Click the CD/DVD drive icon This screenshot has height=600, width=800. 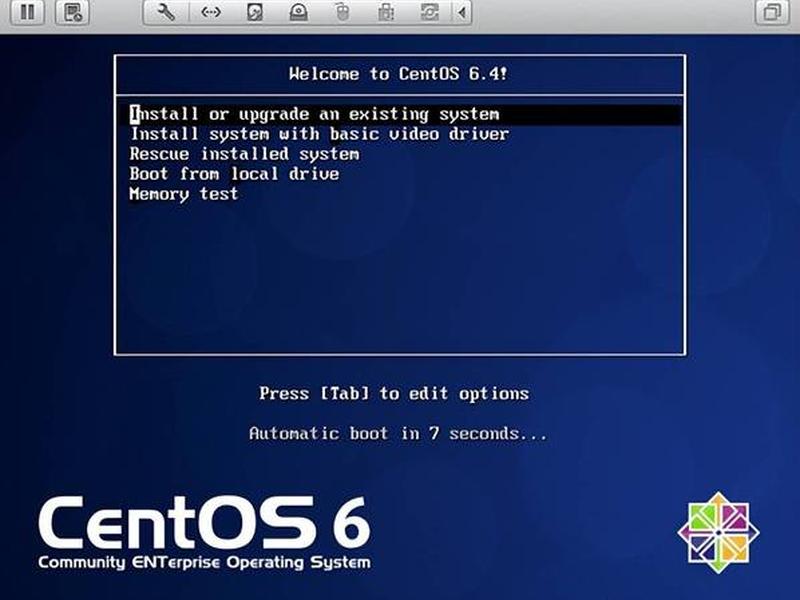point(298,12)
